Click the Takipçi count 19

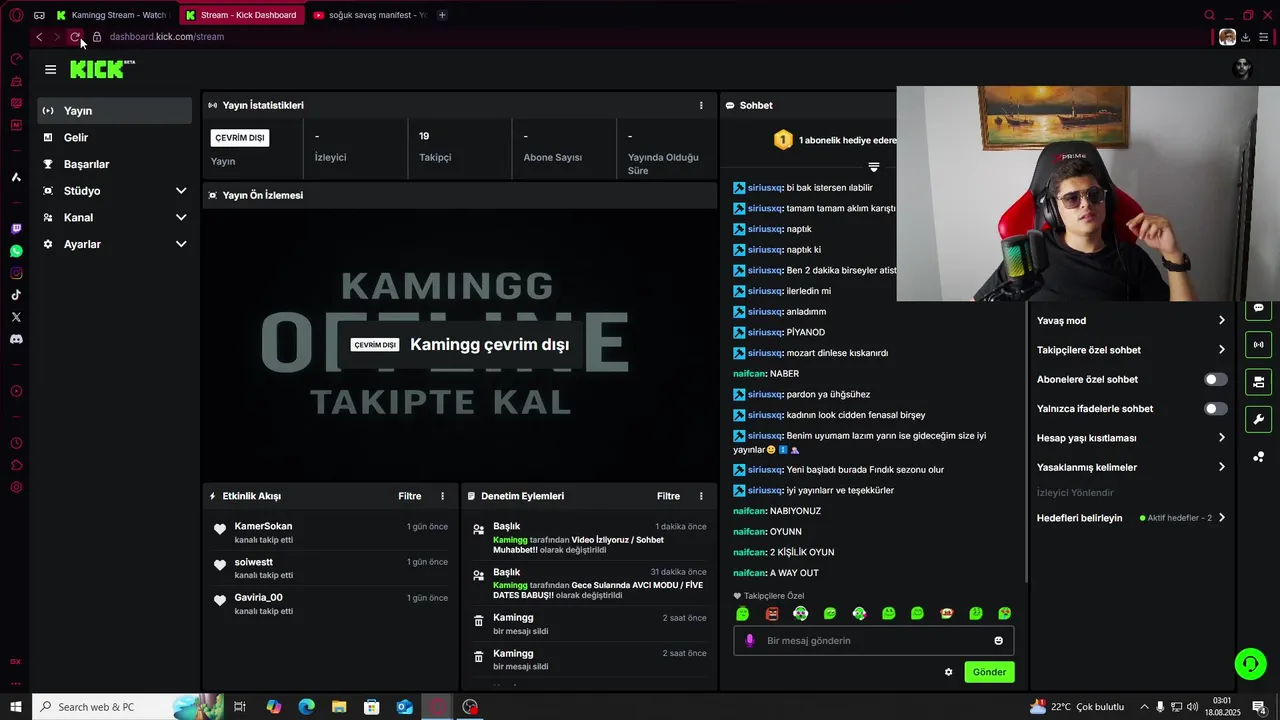(x=424, y=136)
